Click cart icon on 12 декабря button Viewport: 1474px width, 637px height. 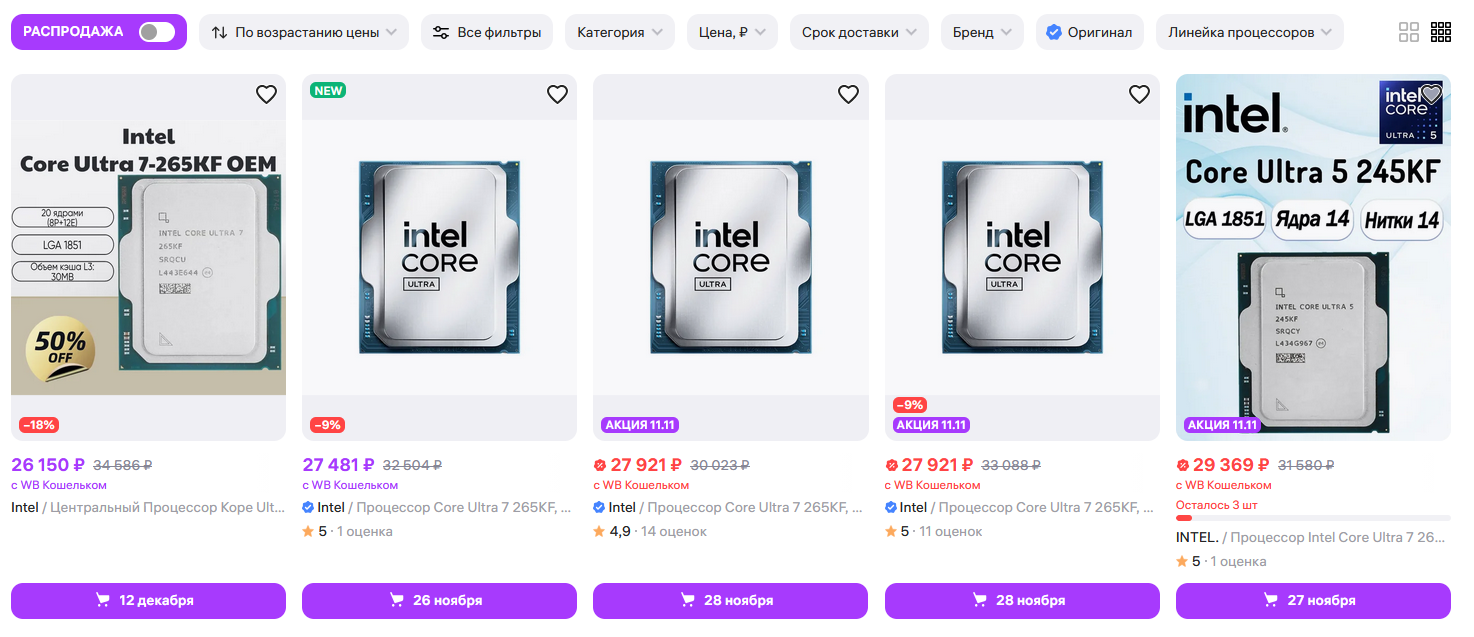pos(102,601)
